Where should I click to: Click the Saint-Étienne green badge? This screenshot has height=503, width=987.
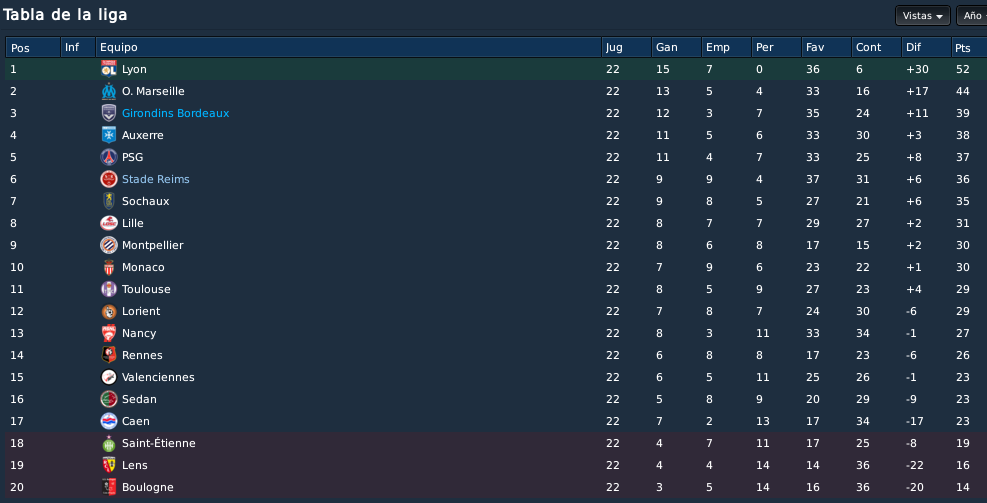click(109, 444)
